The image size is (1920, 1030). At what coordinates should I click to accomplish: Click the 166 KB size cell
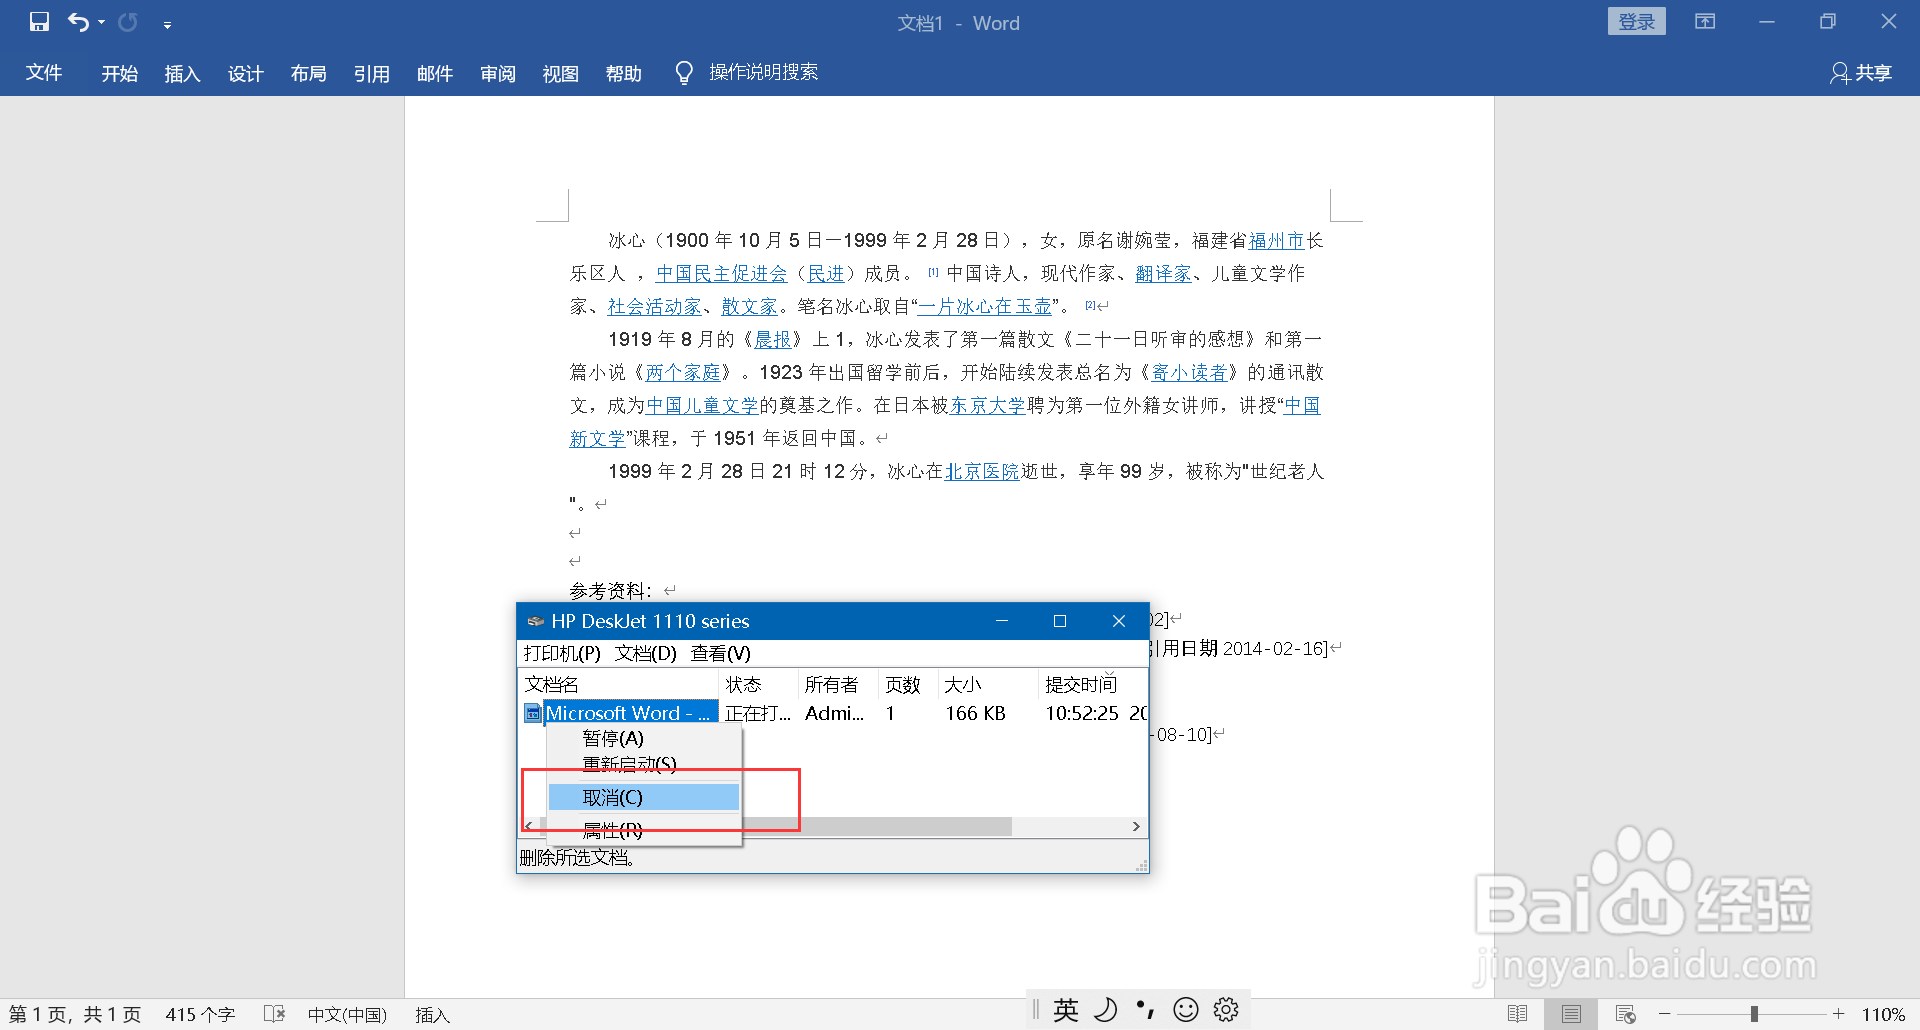(x=976, y=713)
